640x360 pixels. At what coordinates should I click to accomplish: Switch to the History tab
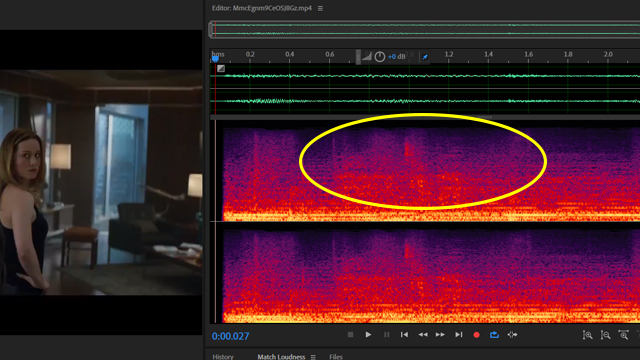[x=223, y=357]
